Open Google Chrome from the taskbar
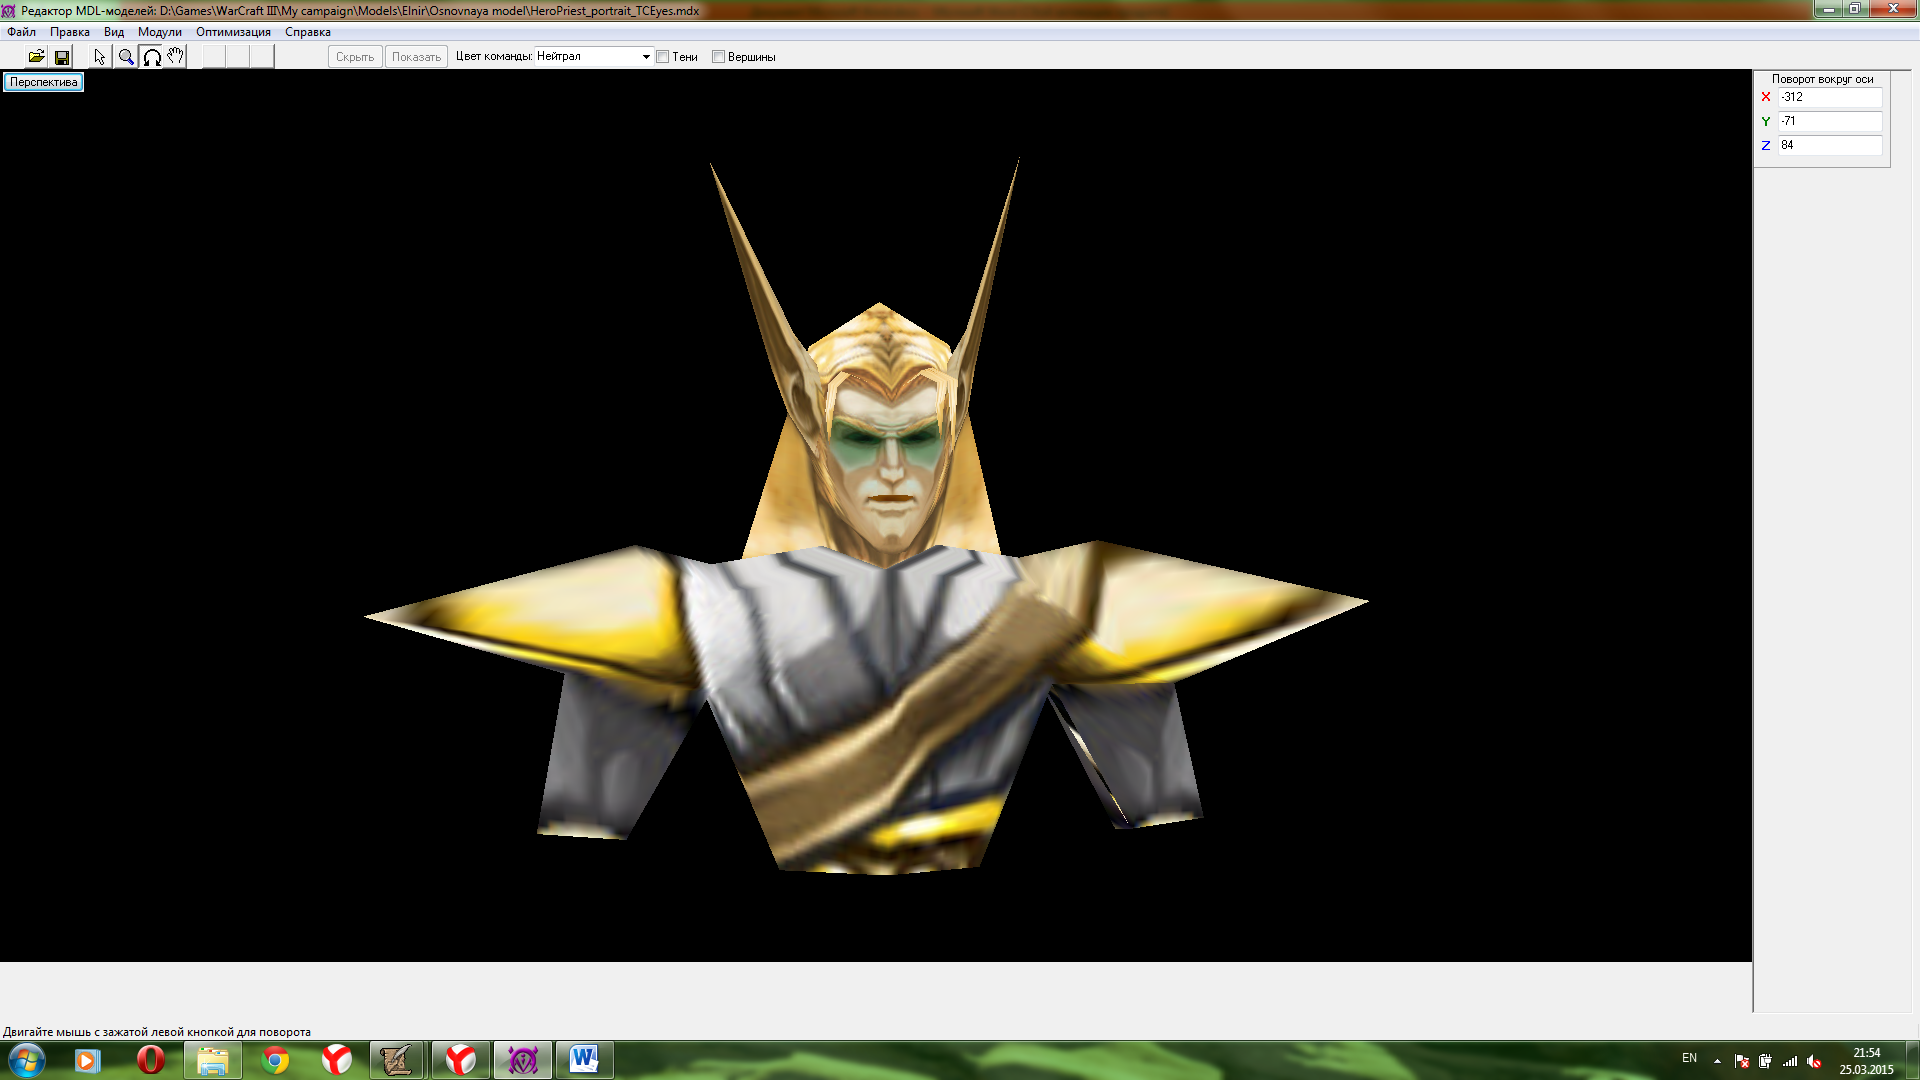 (x=275, y=1060)
